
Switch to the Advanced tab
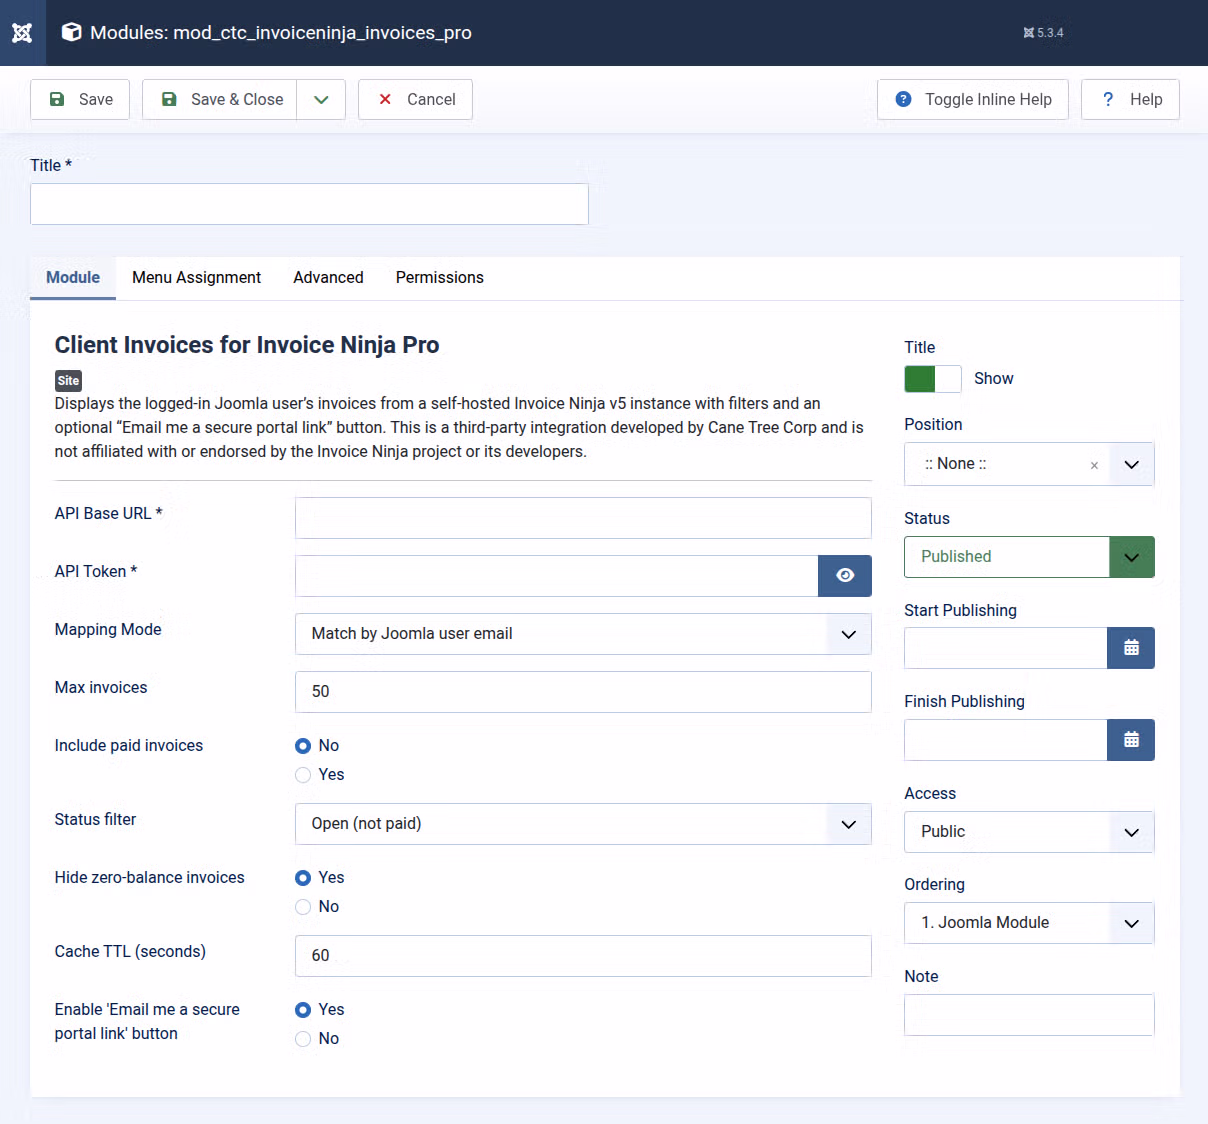(328, 278)
